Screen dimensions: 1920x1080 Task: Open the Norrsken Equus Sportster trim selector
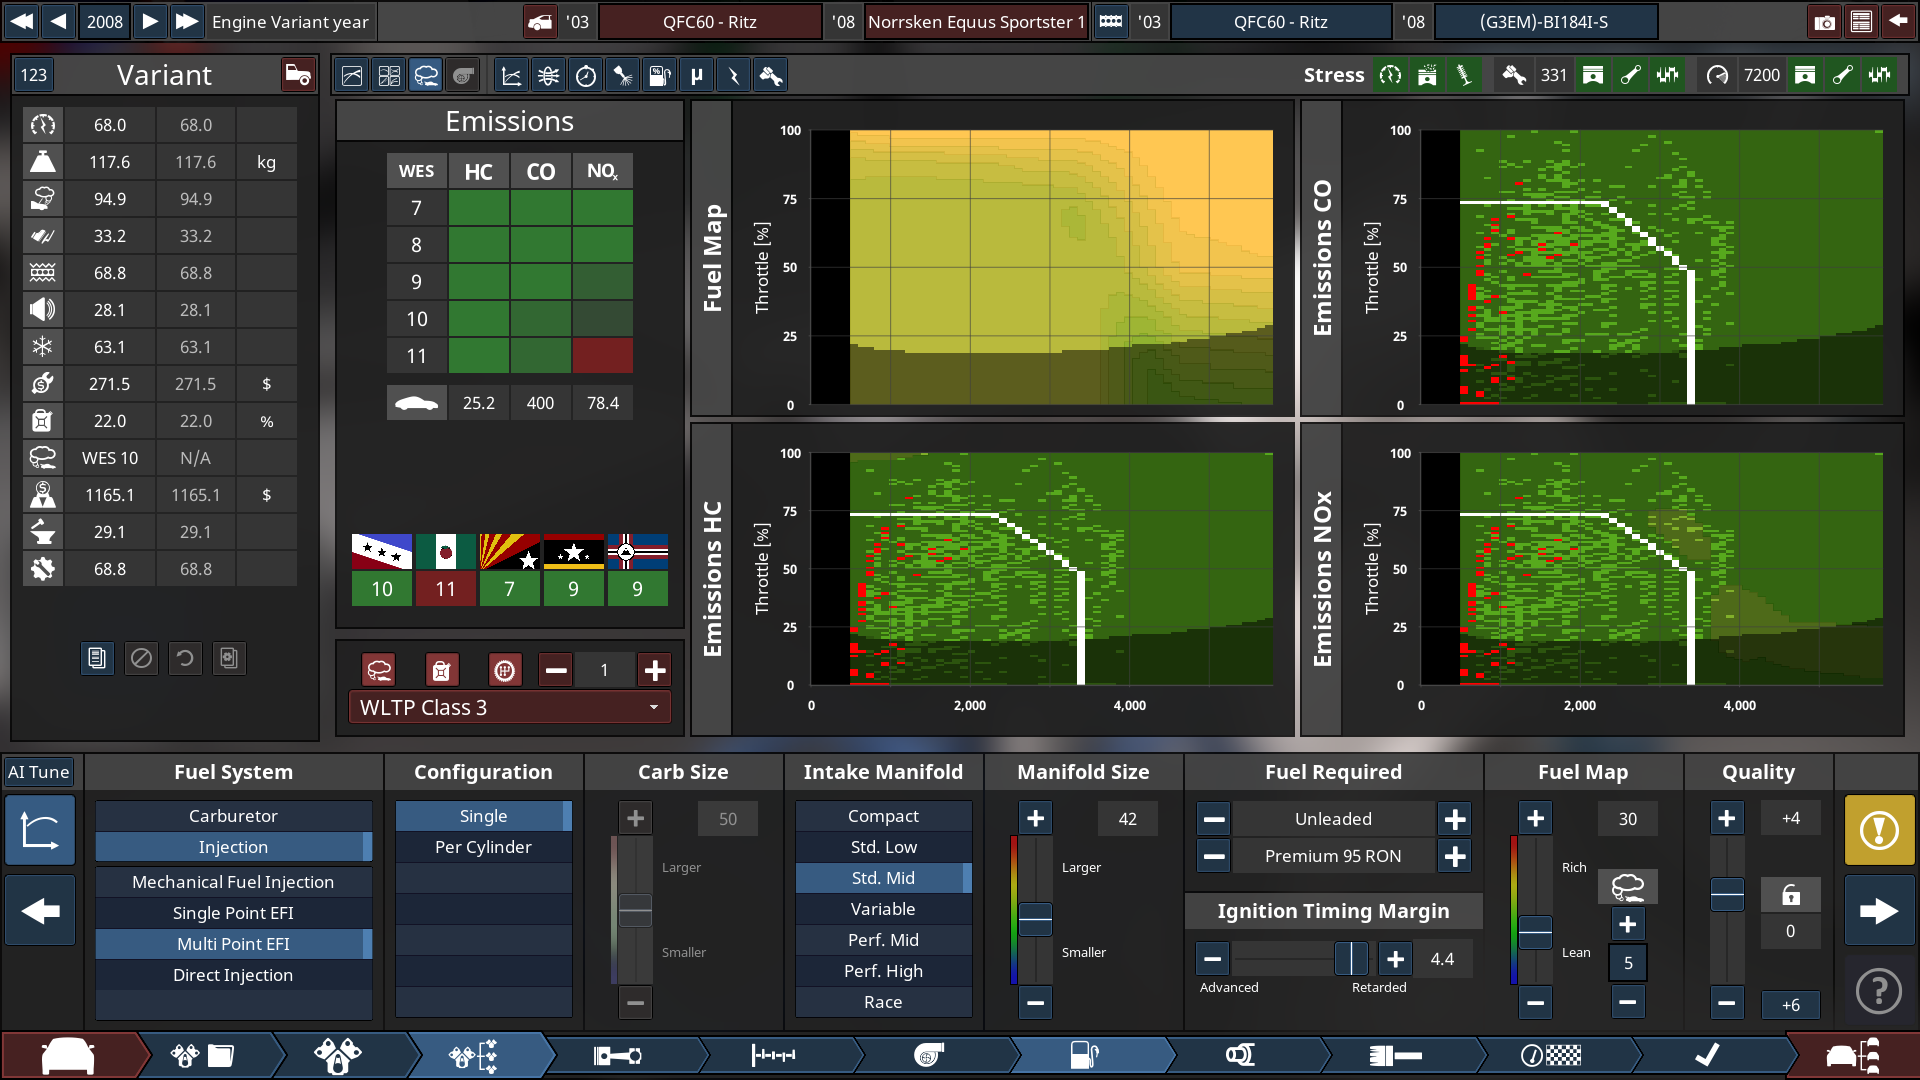[x=975, y=21]
